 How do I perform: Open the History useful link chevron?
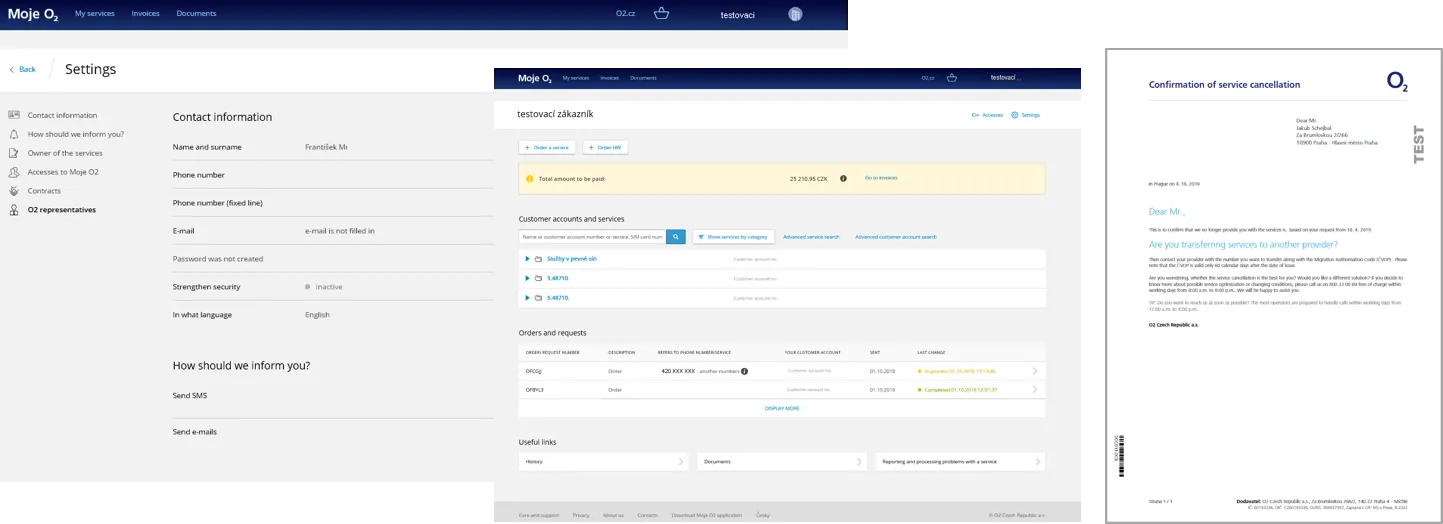pyautogui.click(x=681, y=462)
